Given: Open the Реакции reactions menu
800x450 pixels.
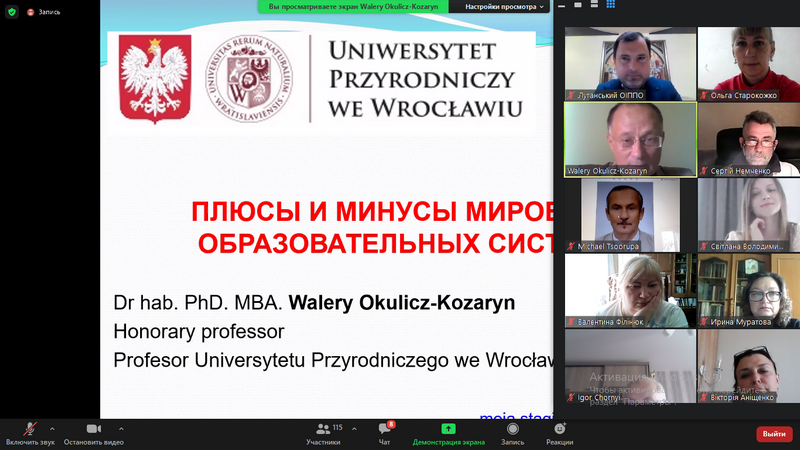Looking at the screenshot, I should coord(560,434).
